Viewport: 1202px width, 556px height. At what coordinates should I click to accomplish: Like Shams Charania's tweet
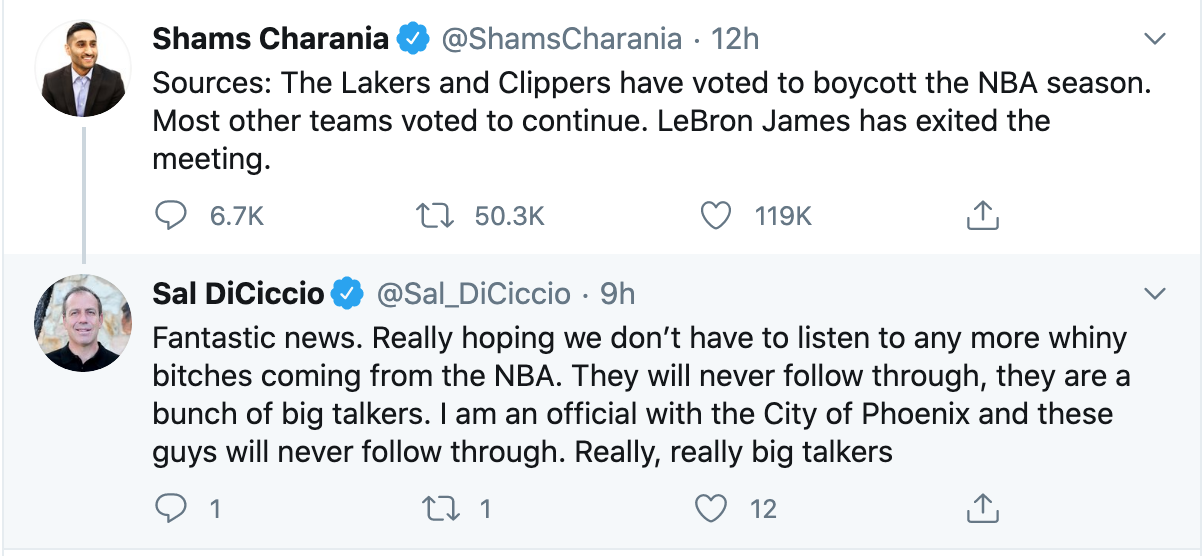715,215
